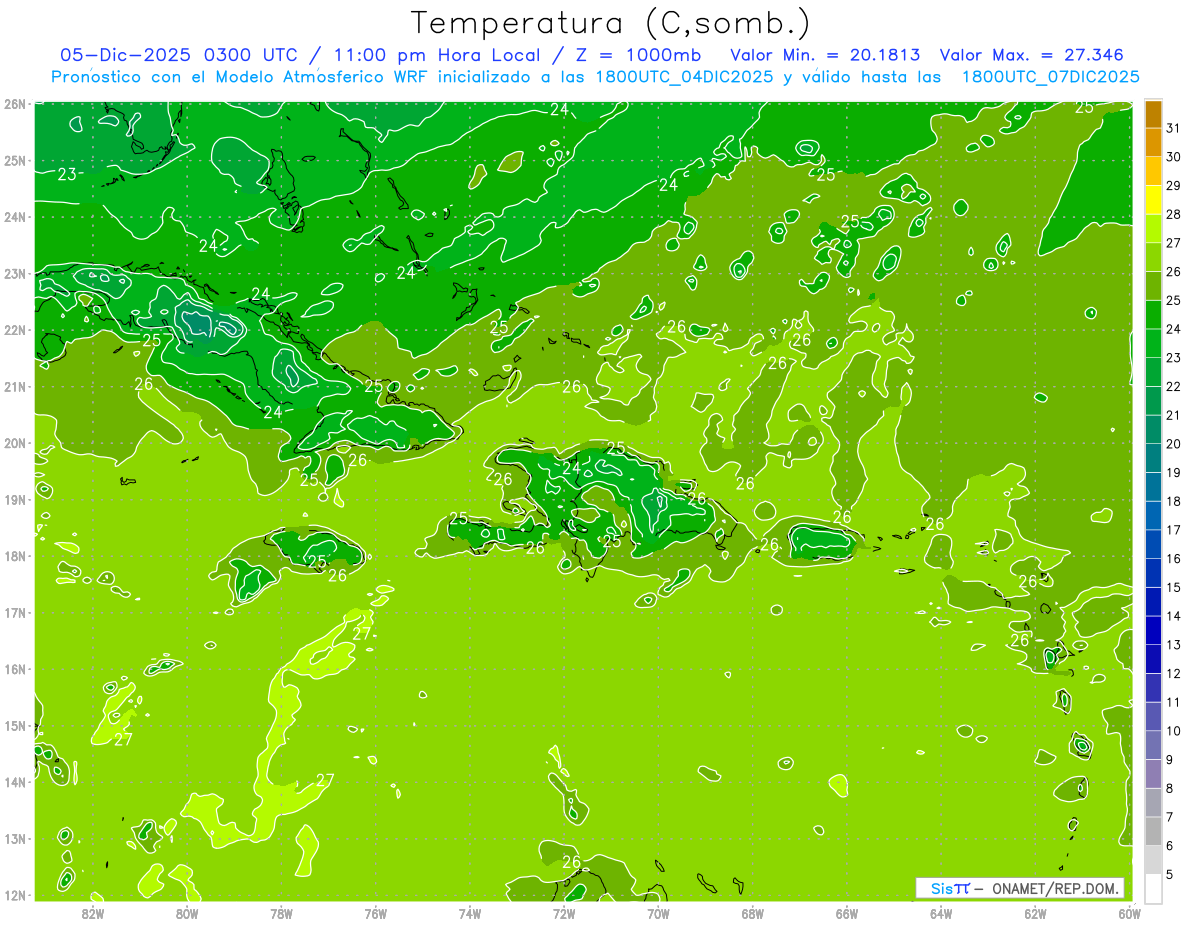Click the dark orange swatch above legend 31
Screen dimensions: 1200x927
[x=1154, y=114]
